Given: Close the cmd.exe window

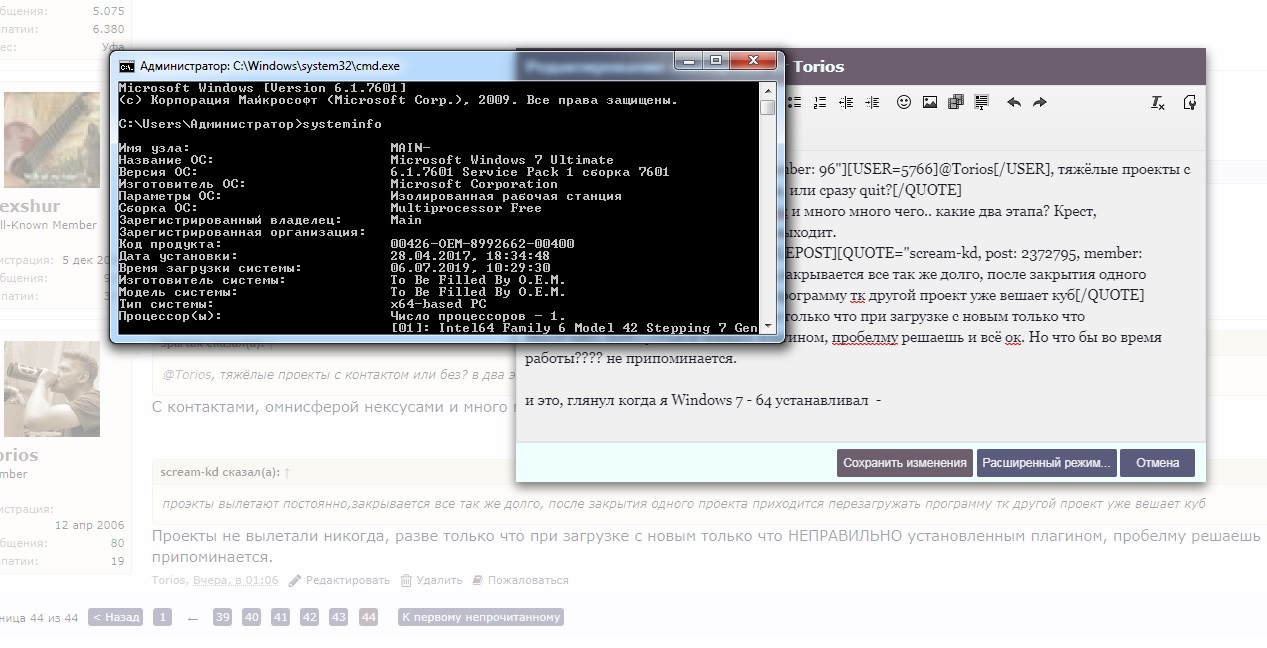Looking at the screenshot, I should 754,61.
